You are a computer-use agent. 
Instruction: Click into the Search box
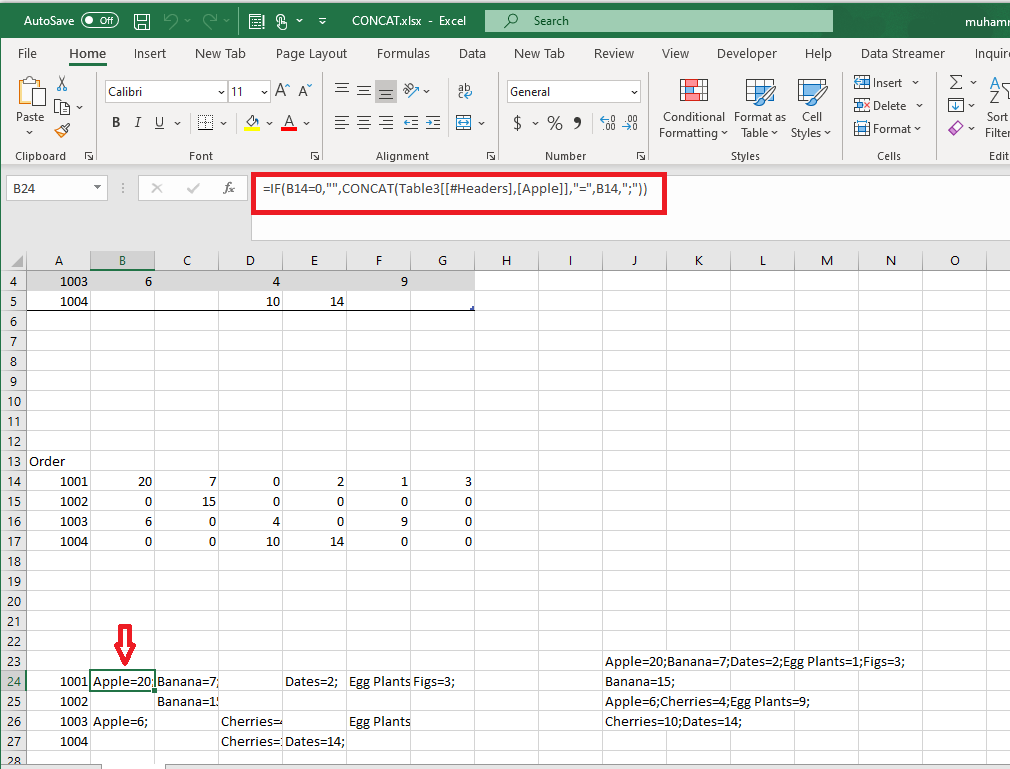pyautogui.click(x=658, y=21)
